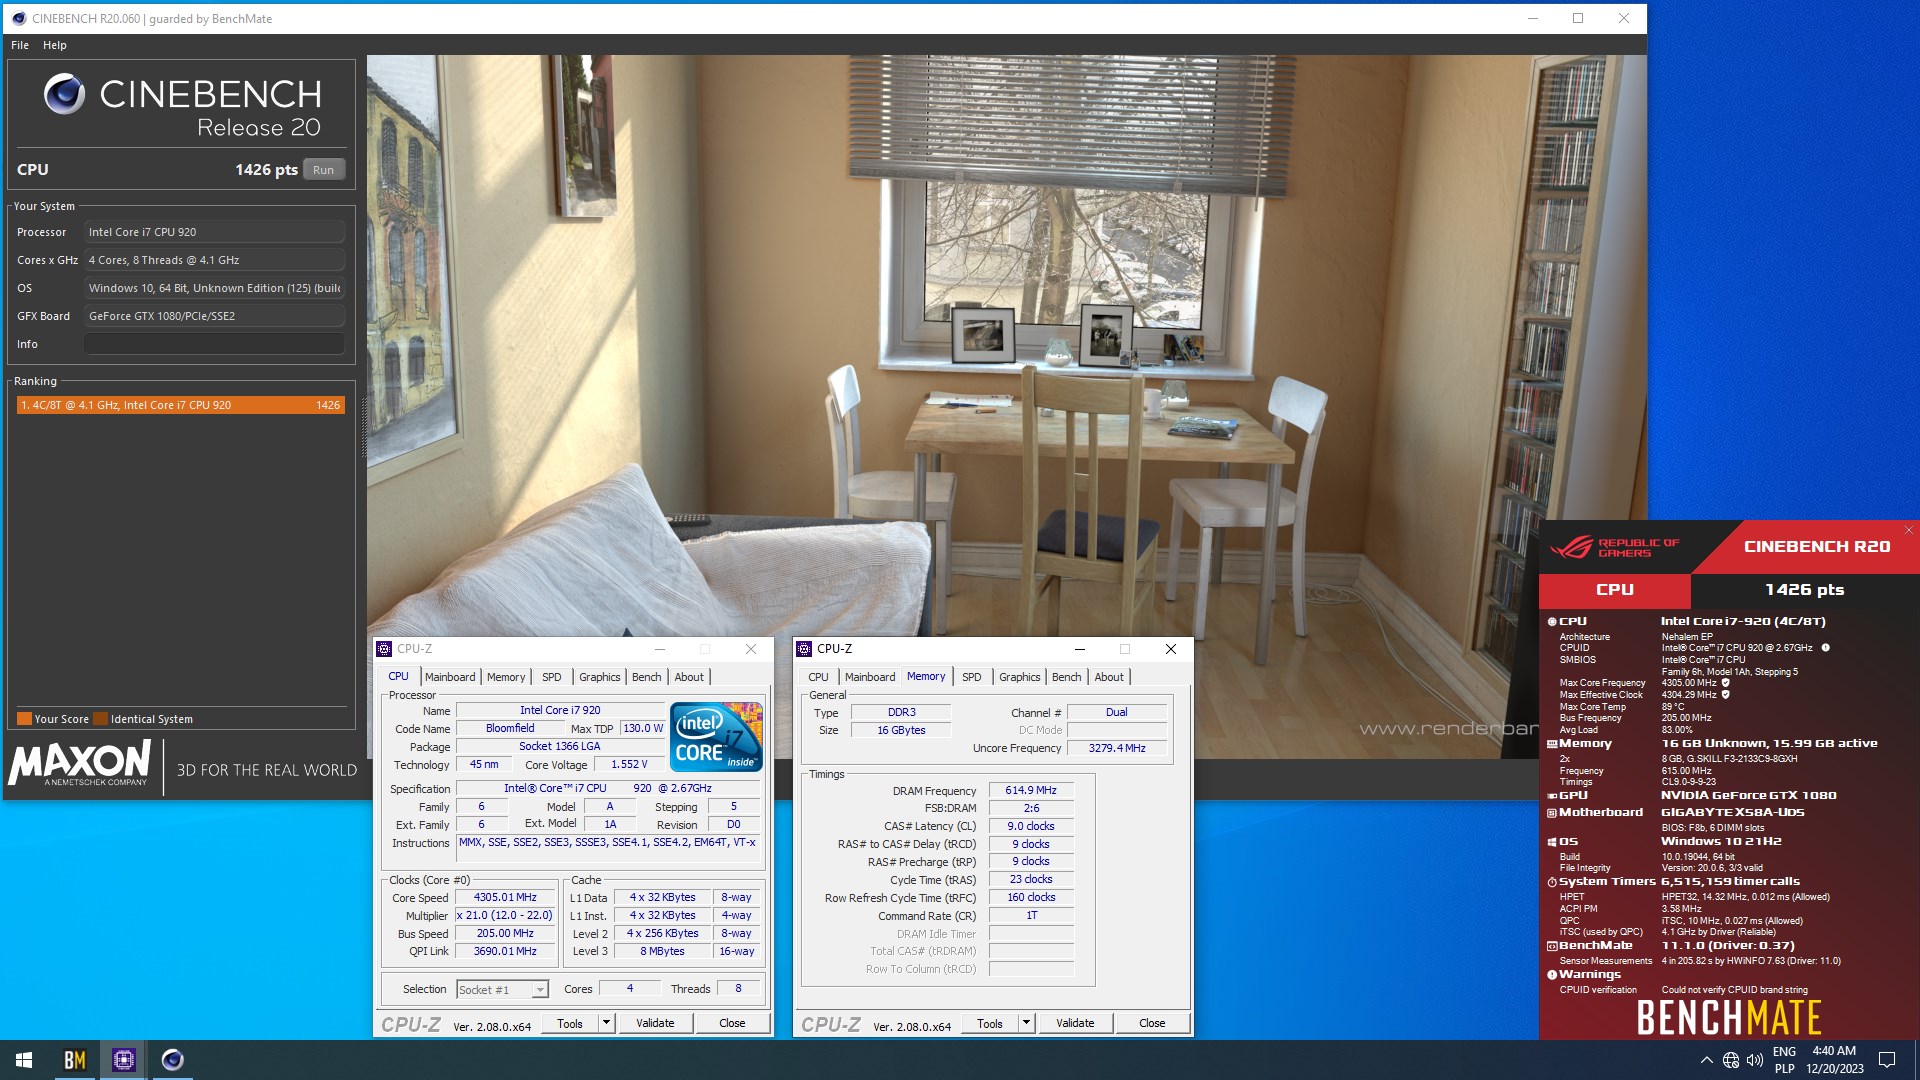Viewport: 1920px width, 1080px height.
Task: Click the panel splitter handle beside Ranking
Action: pos(363,427)
